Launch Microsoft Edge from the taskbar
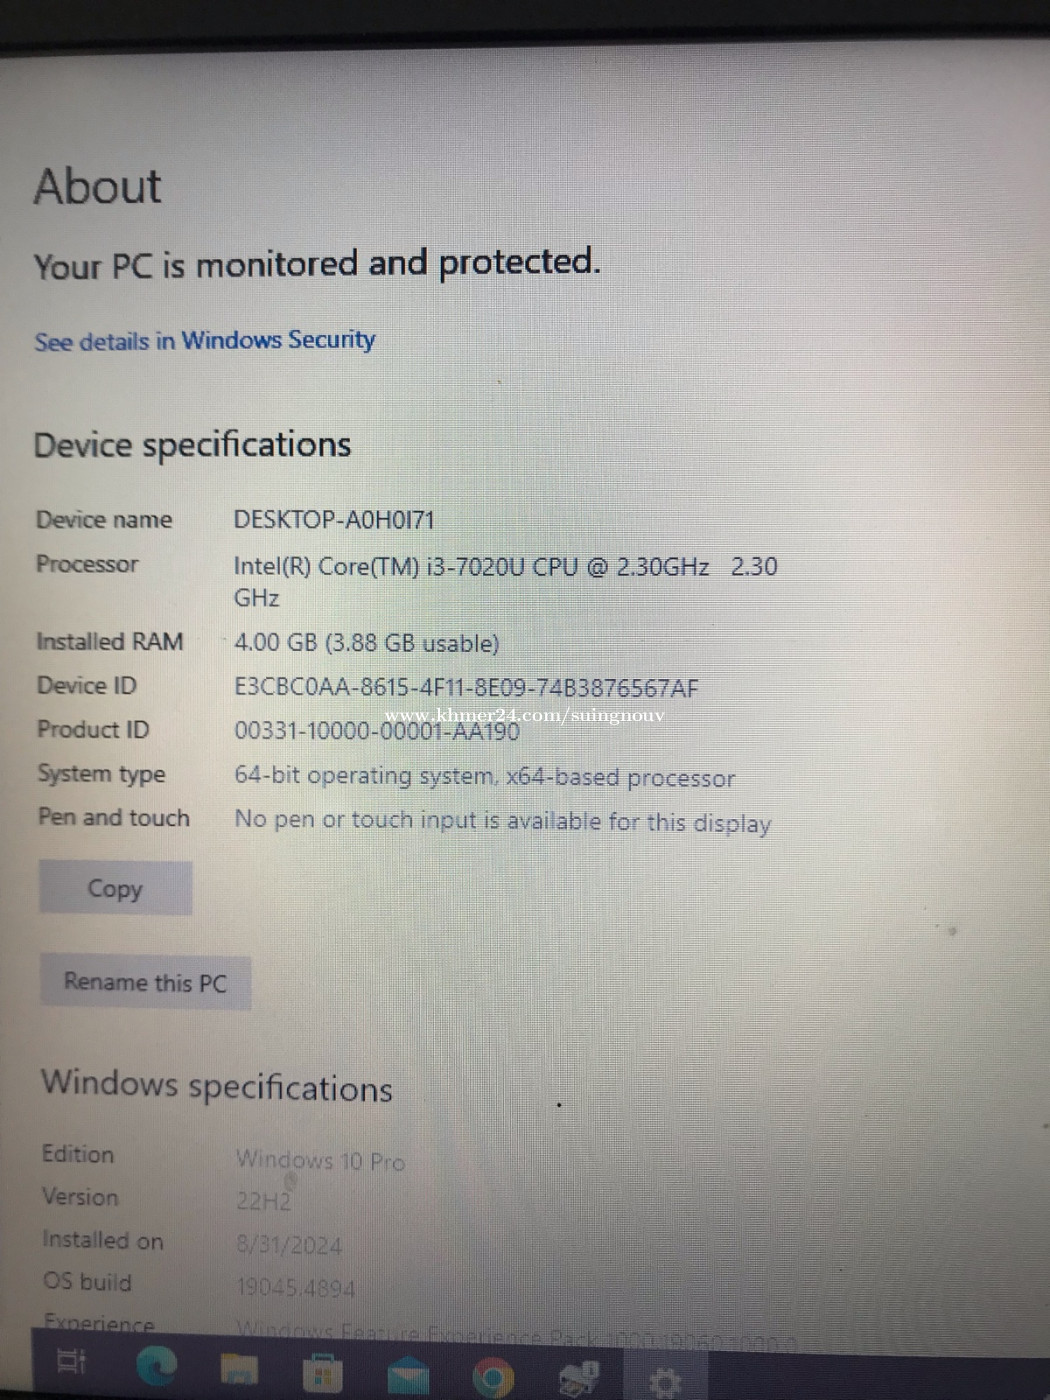Image resolution: width=1050 pixels, height=1400 pixels. 156,1366
